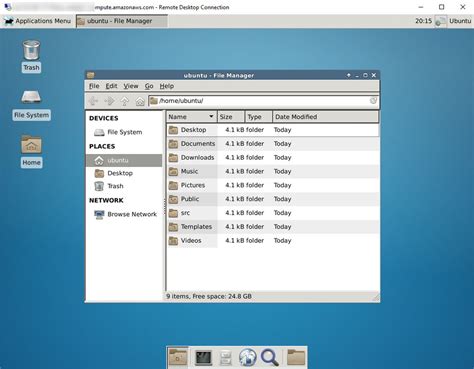
Task: Sort by Size column header
Action: click(231, 117)
